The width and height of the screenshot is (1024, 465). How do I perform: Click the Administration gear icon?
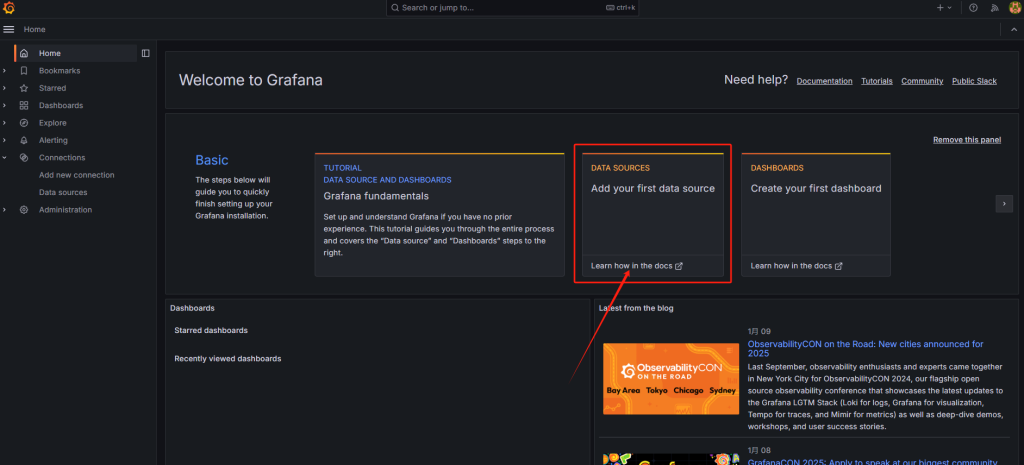point(24,210)
